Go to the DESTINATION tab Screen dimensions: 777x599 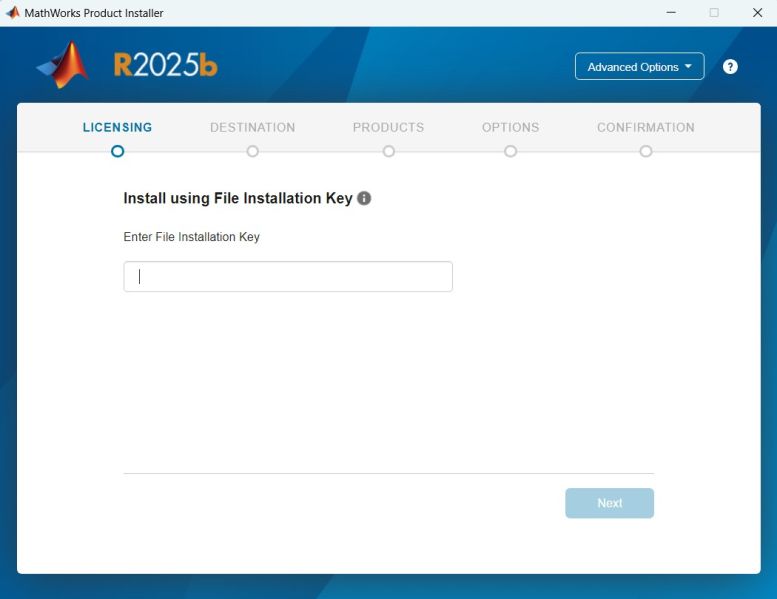click(x=252, y=128)
